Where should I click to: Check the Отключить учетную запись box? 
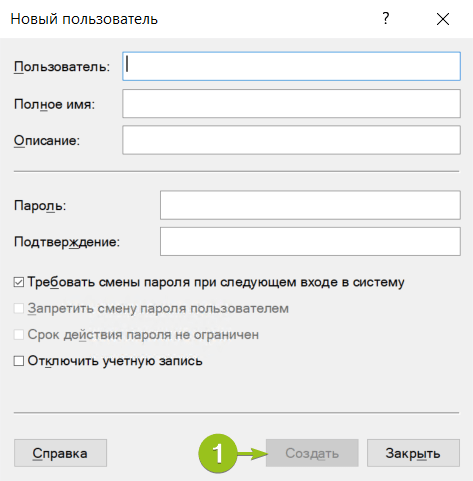[19, 361]
